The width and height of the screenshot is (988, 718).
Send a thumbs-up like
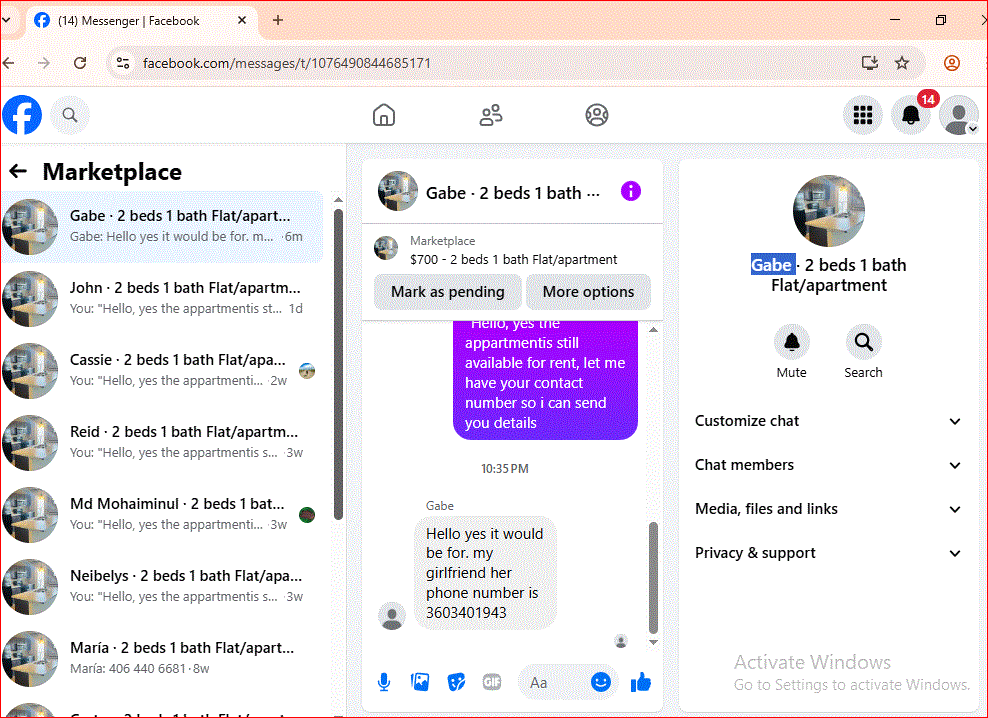pos(641,681)
